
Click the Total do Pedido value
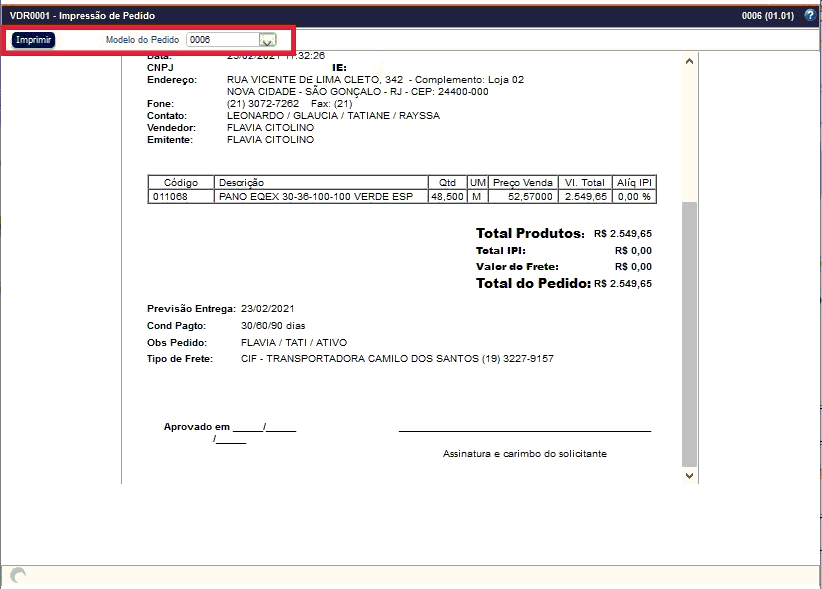click(x=623, y=284)
